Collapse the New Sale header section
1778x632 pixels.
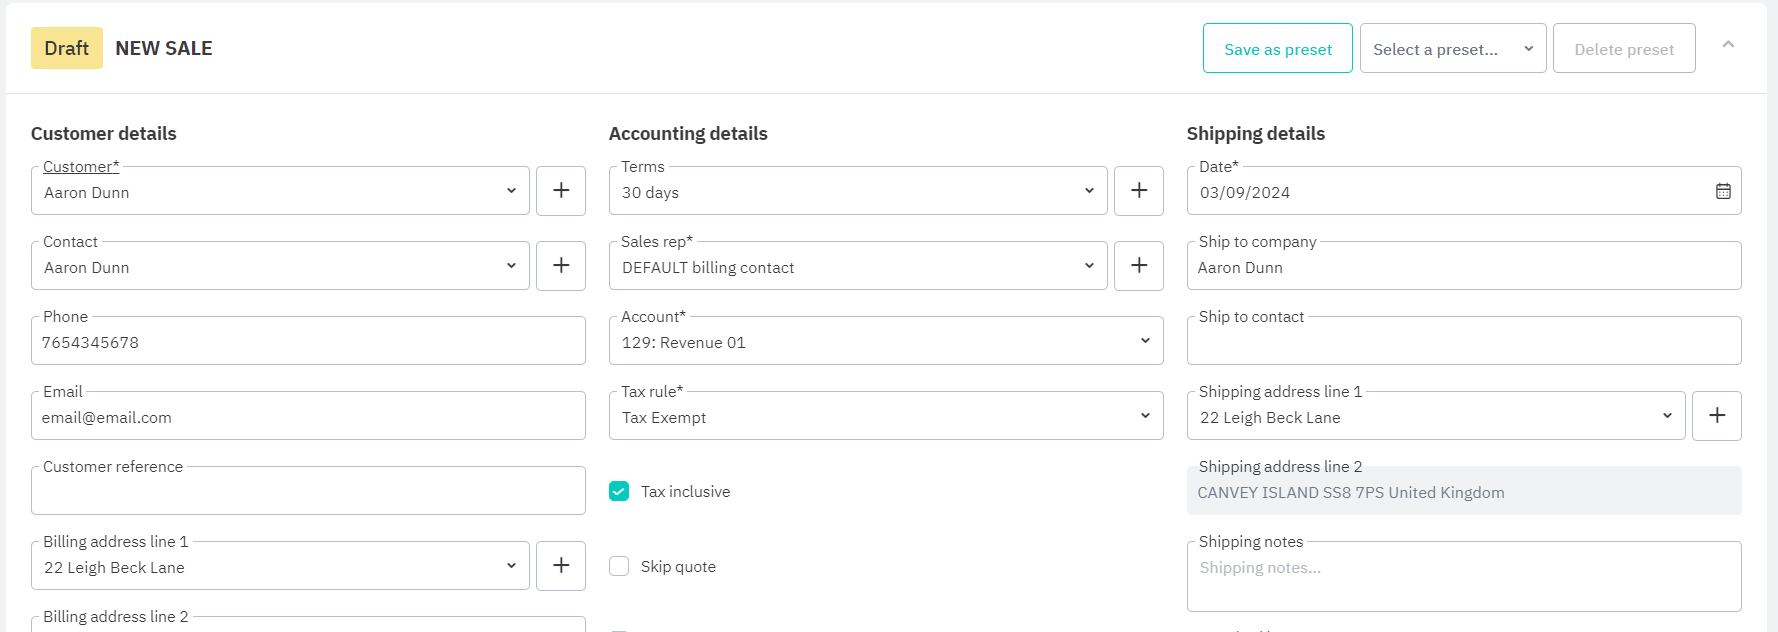pos(1728,45)
